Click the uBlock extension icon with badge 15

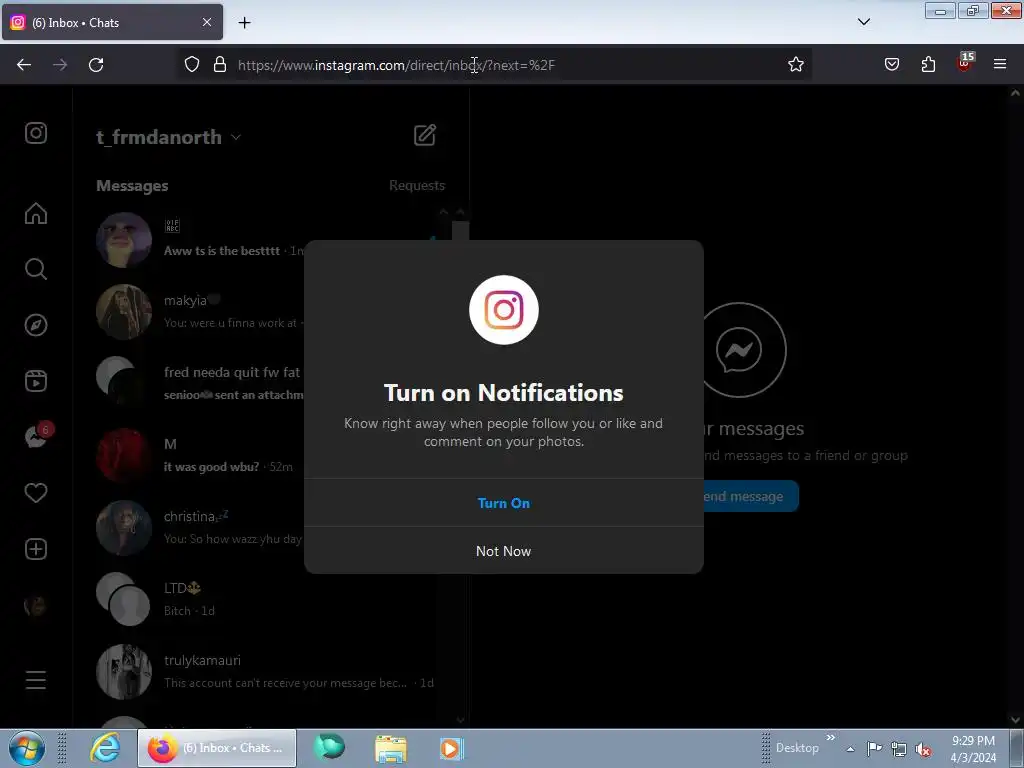coord(965,62)
